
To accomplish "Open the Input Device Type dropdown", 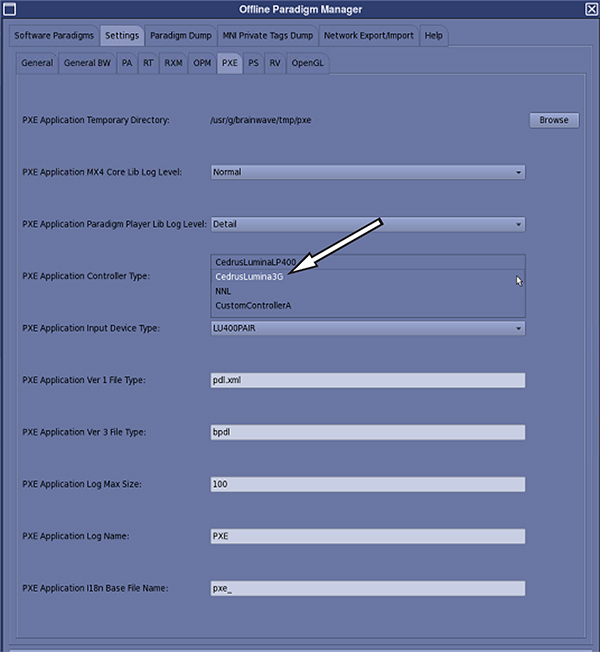I will (x=367, y=328).
